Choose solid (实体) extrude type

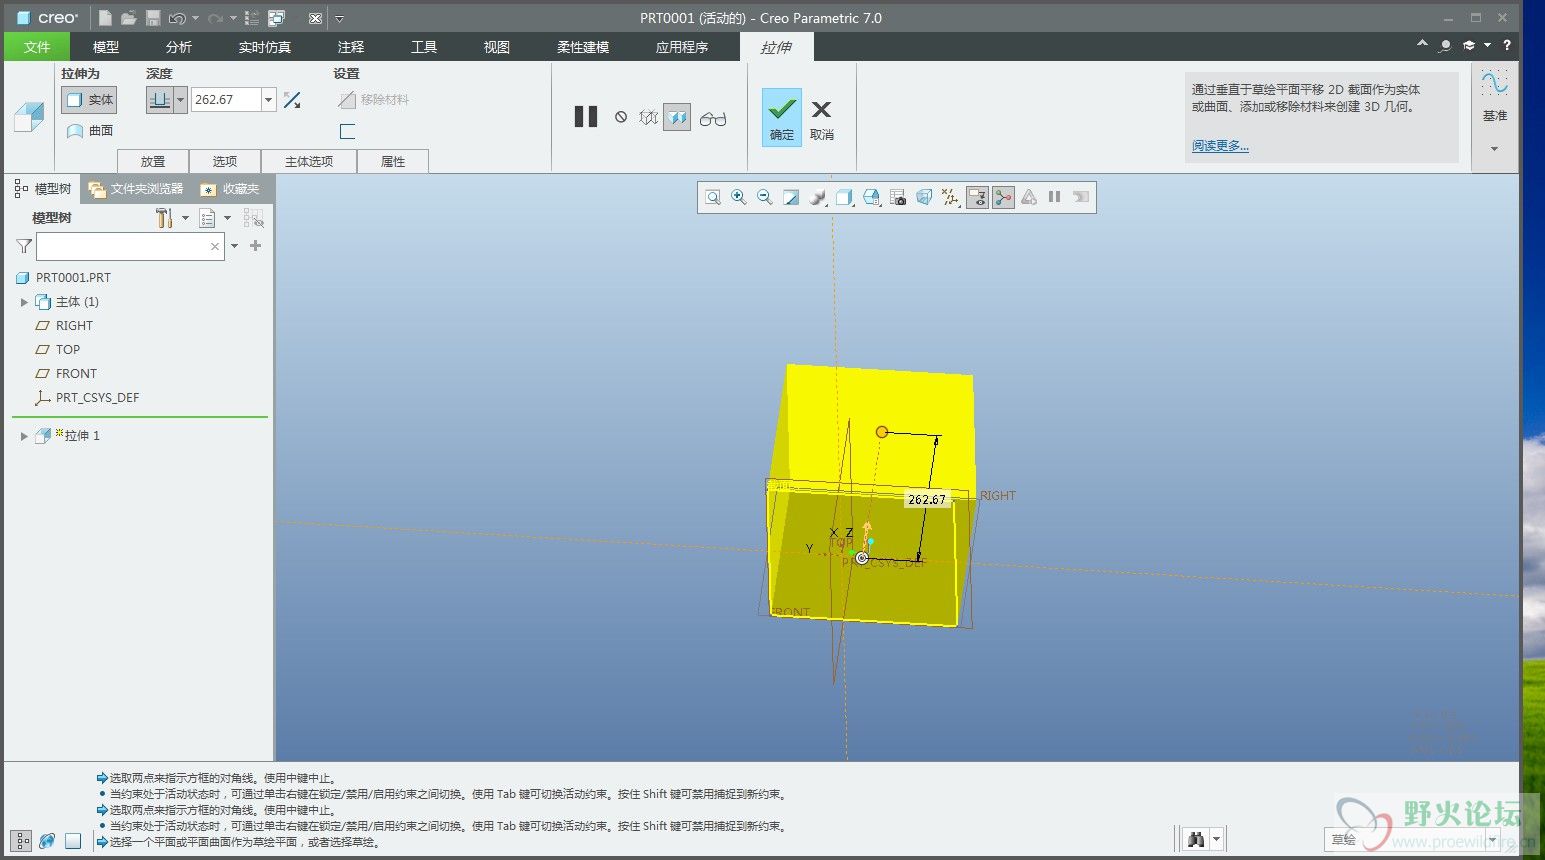[x=89, y=100]
